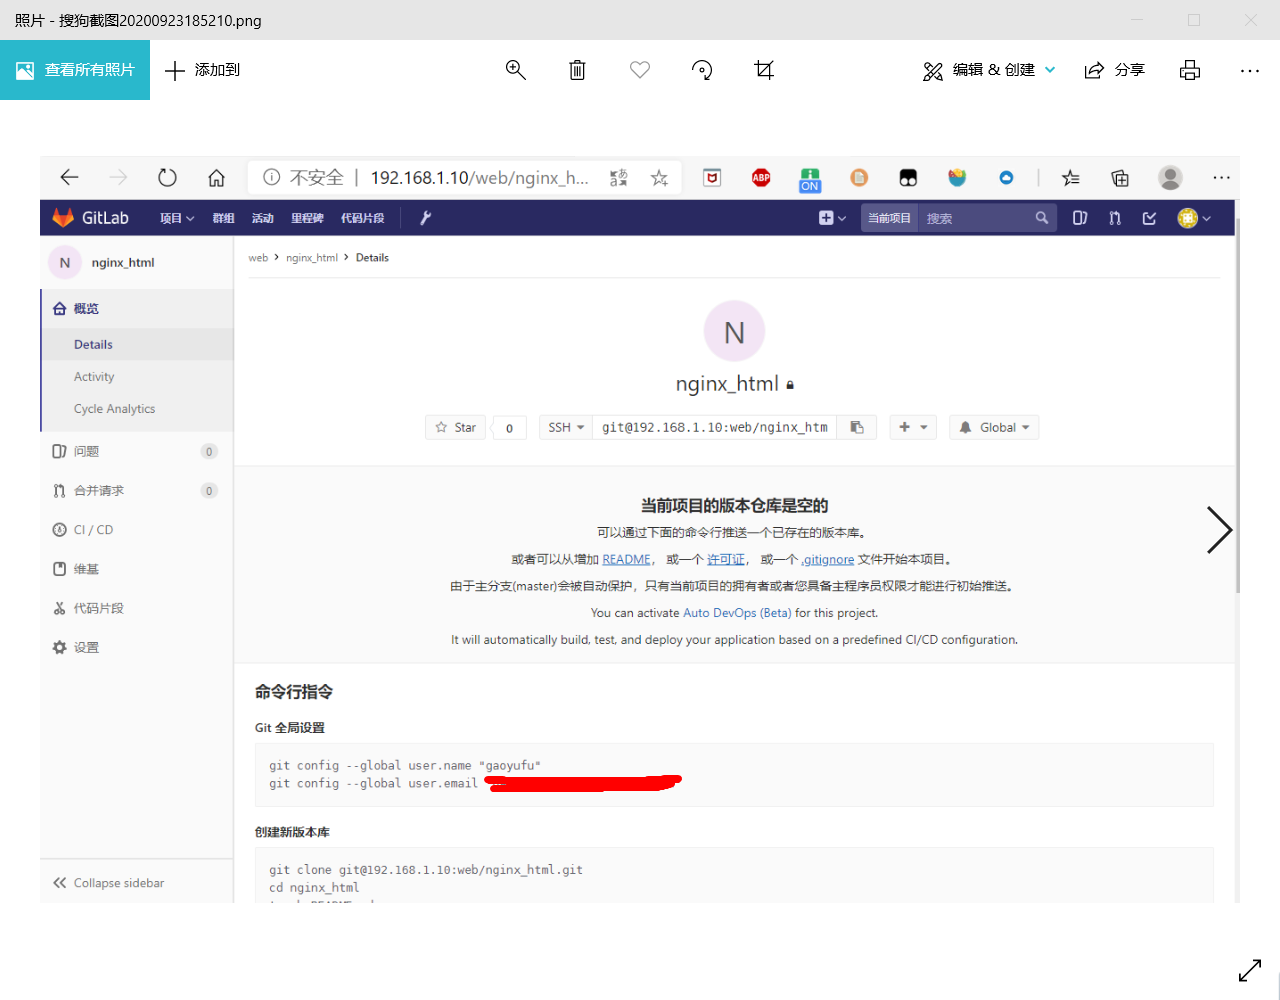Copy clone URL with the clipboard icon
Image resolution: width=1280 pixels, height=1000 pixels.
(857, 428)
